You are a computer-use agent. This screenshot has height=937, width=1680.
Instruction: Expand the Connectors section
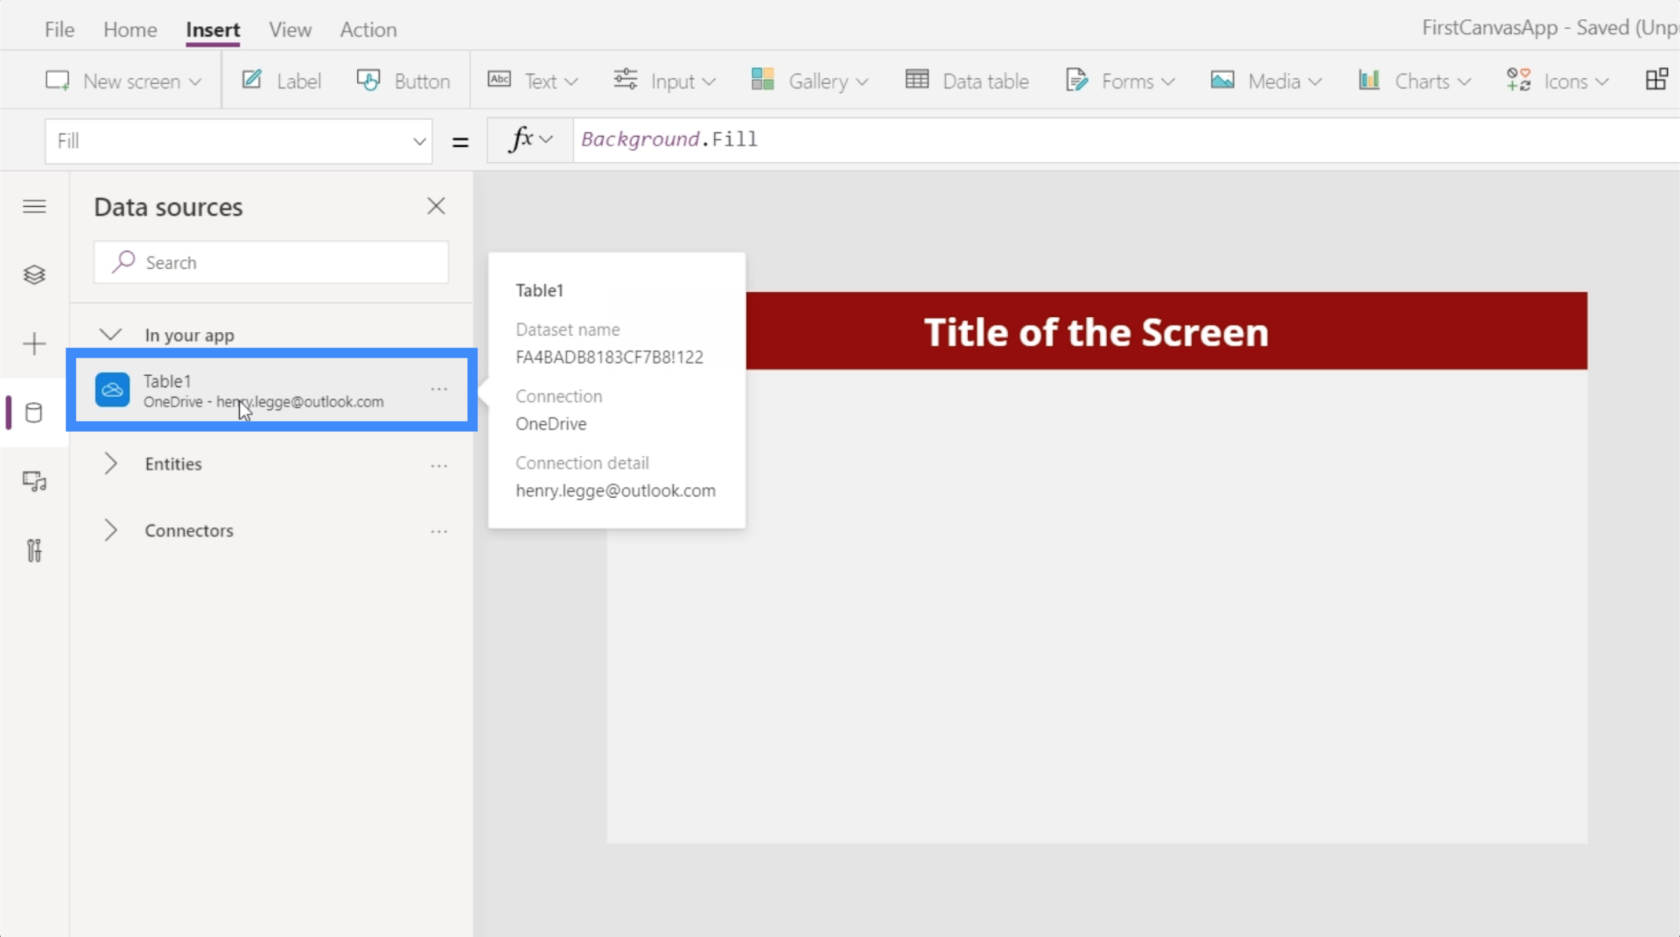tap(111, 531)
